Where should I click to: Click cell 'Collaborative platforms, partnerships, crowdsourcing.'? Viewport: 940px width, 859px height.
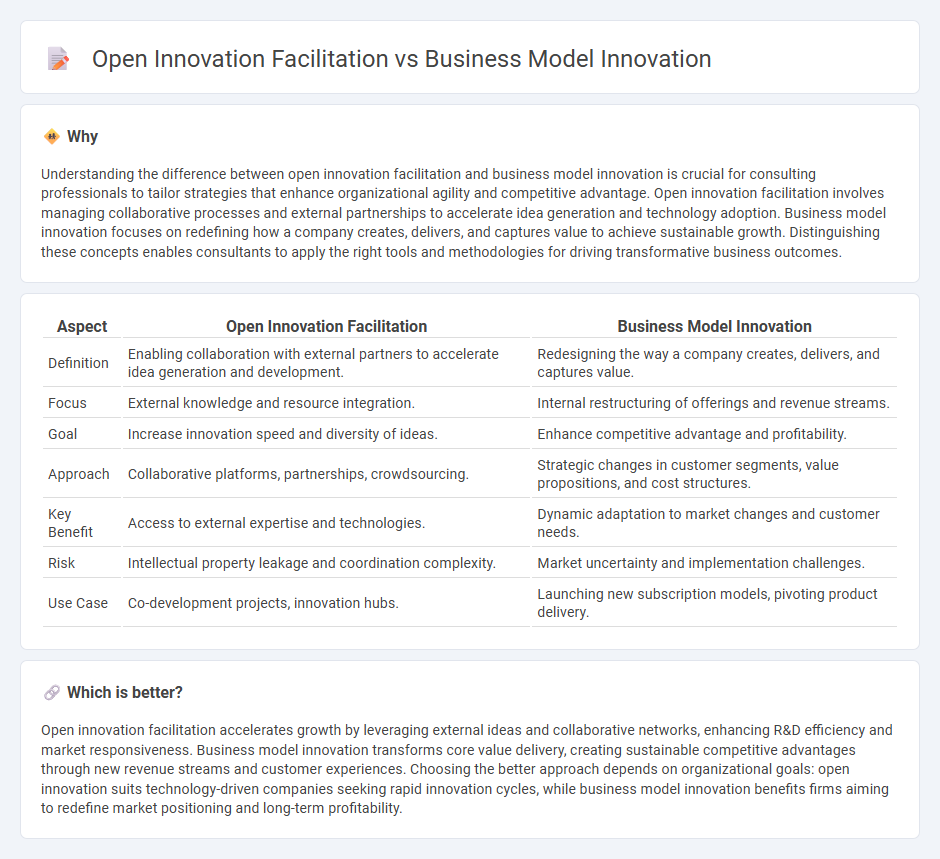(x=326, y=474)
